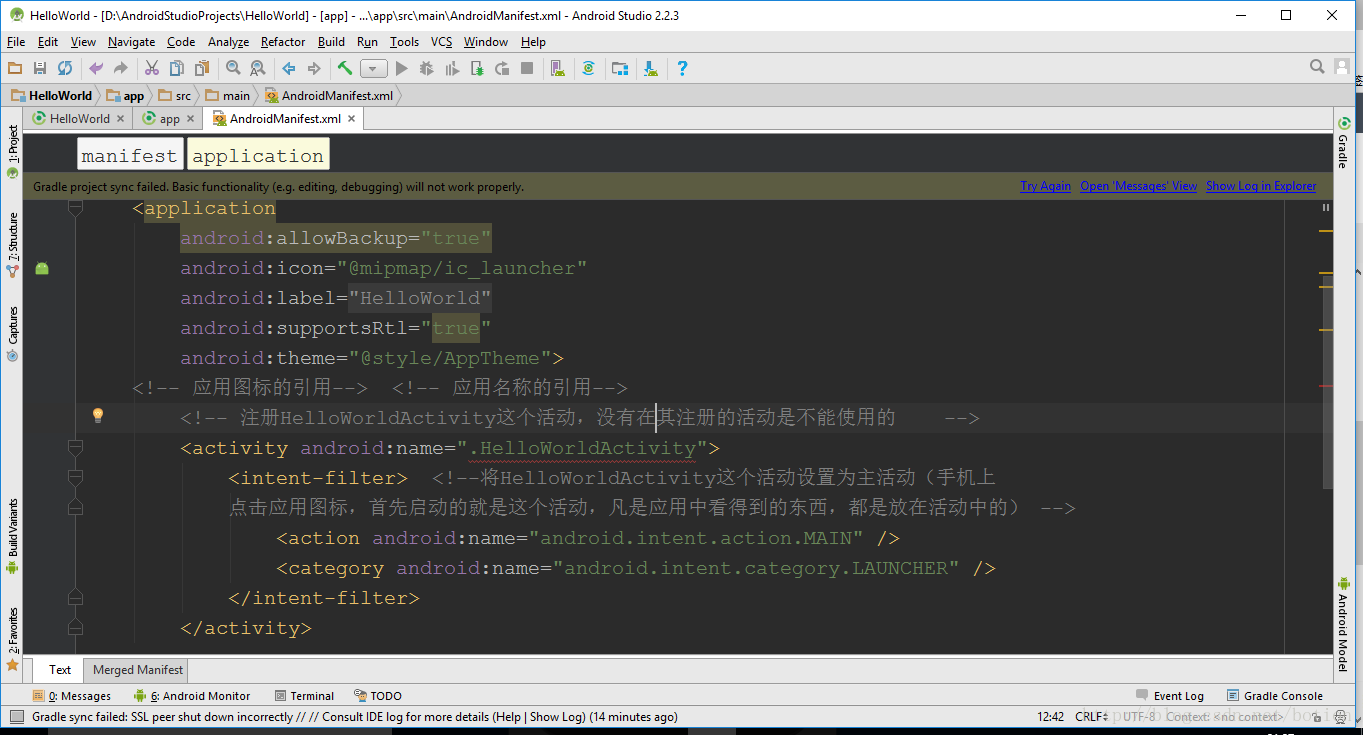Open the Analyze menu
The height and width of the screenshot is (735, 1363).
tap(229, 42)
